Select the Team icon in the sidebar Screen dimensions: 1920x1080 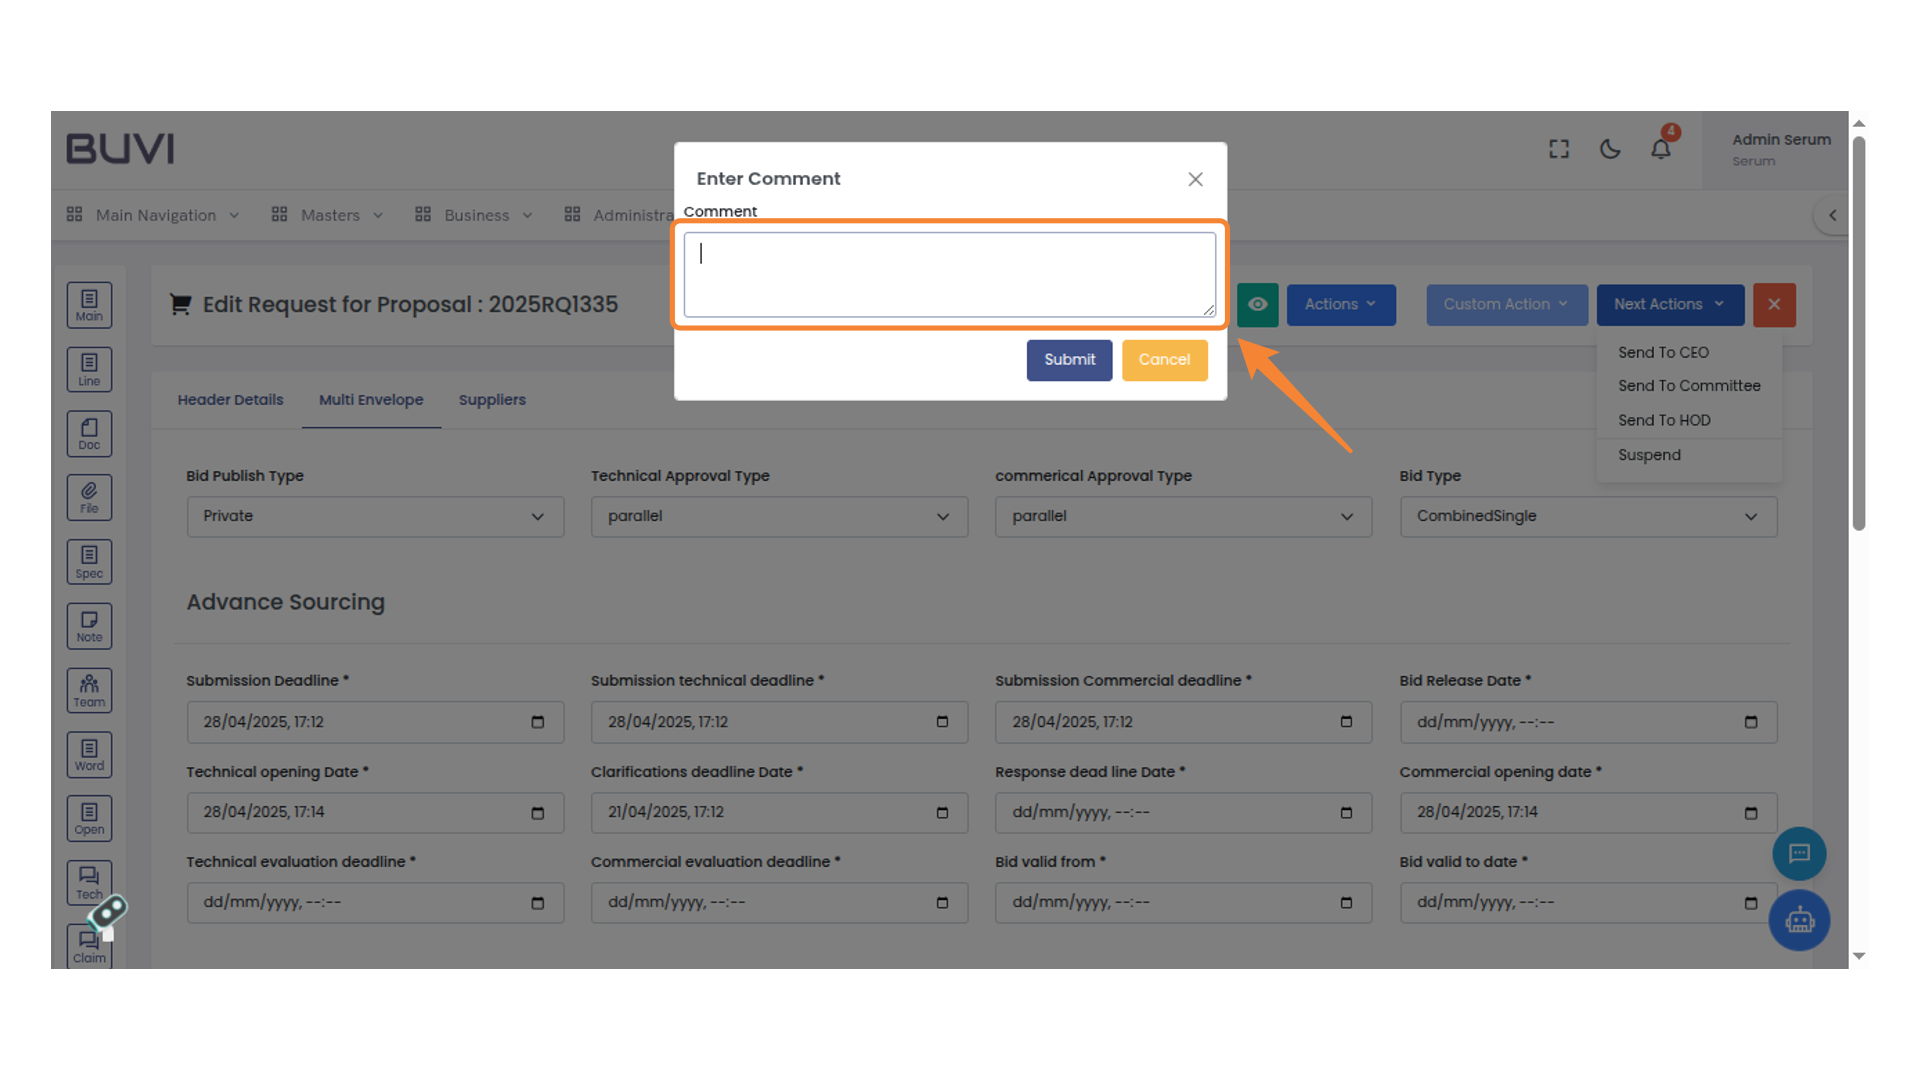click(89, 690)
